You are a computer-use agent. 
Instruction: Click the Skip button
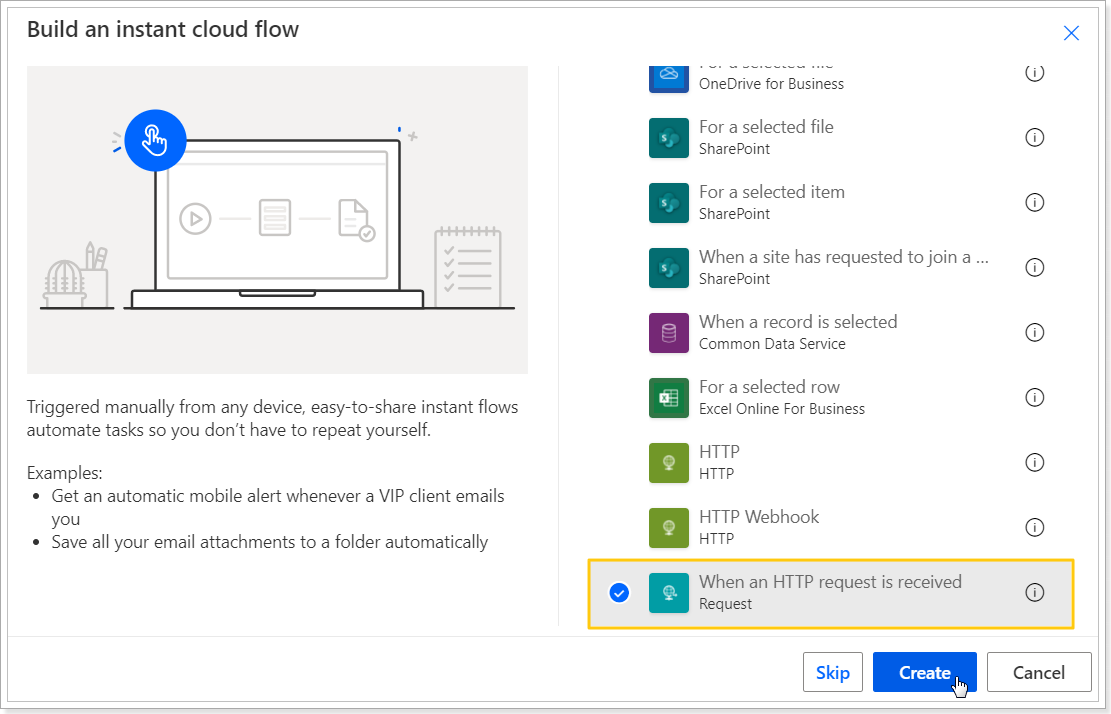(x=833, y=672)
